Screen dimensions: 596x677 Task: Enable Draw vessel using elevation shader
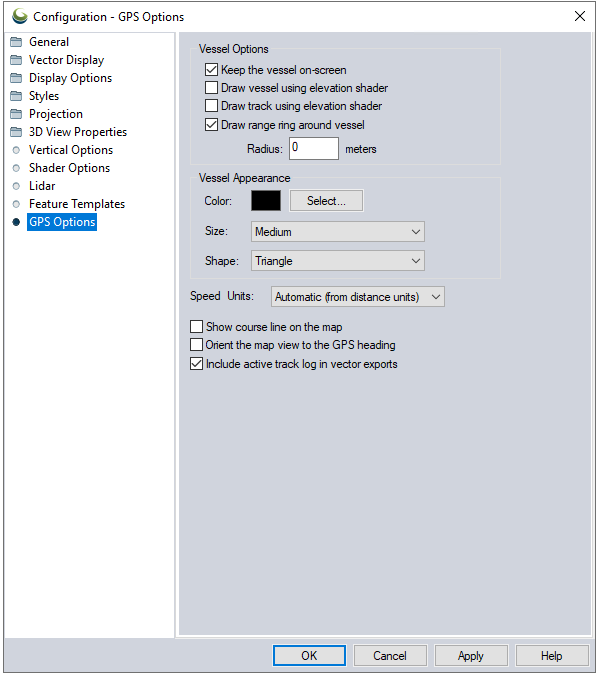coord(211,88)
